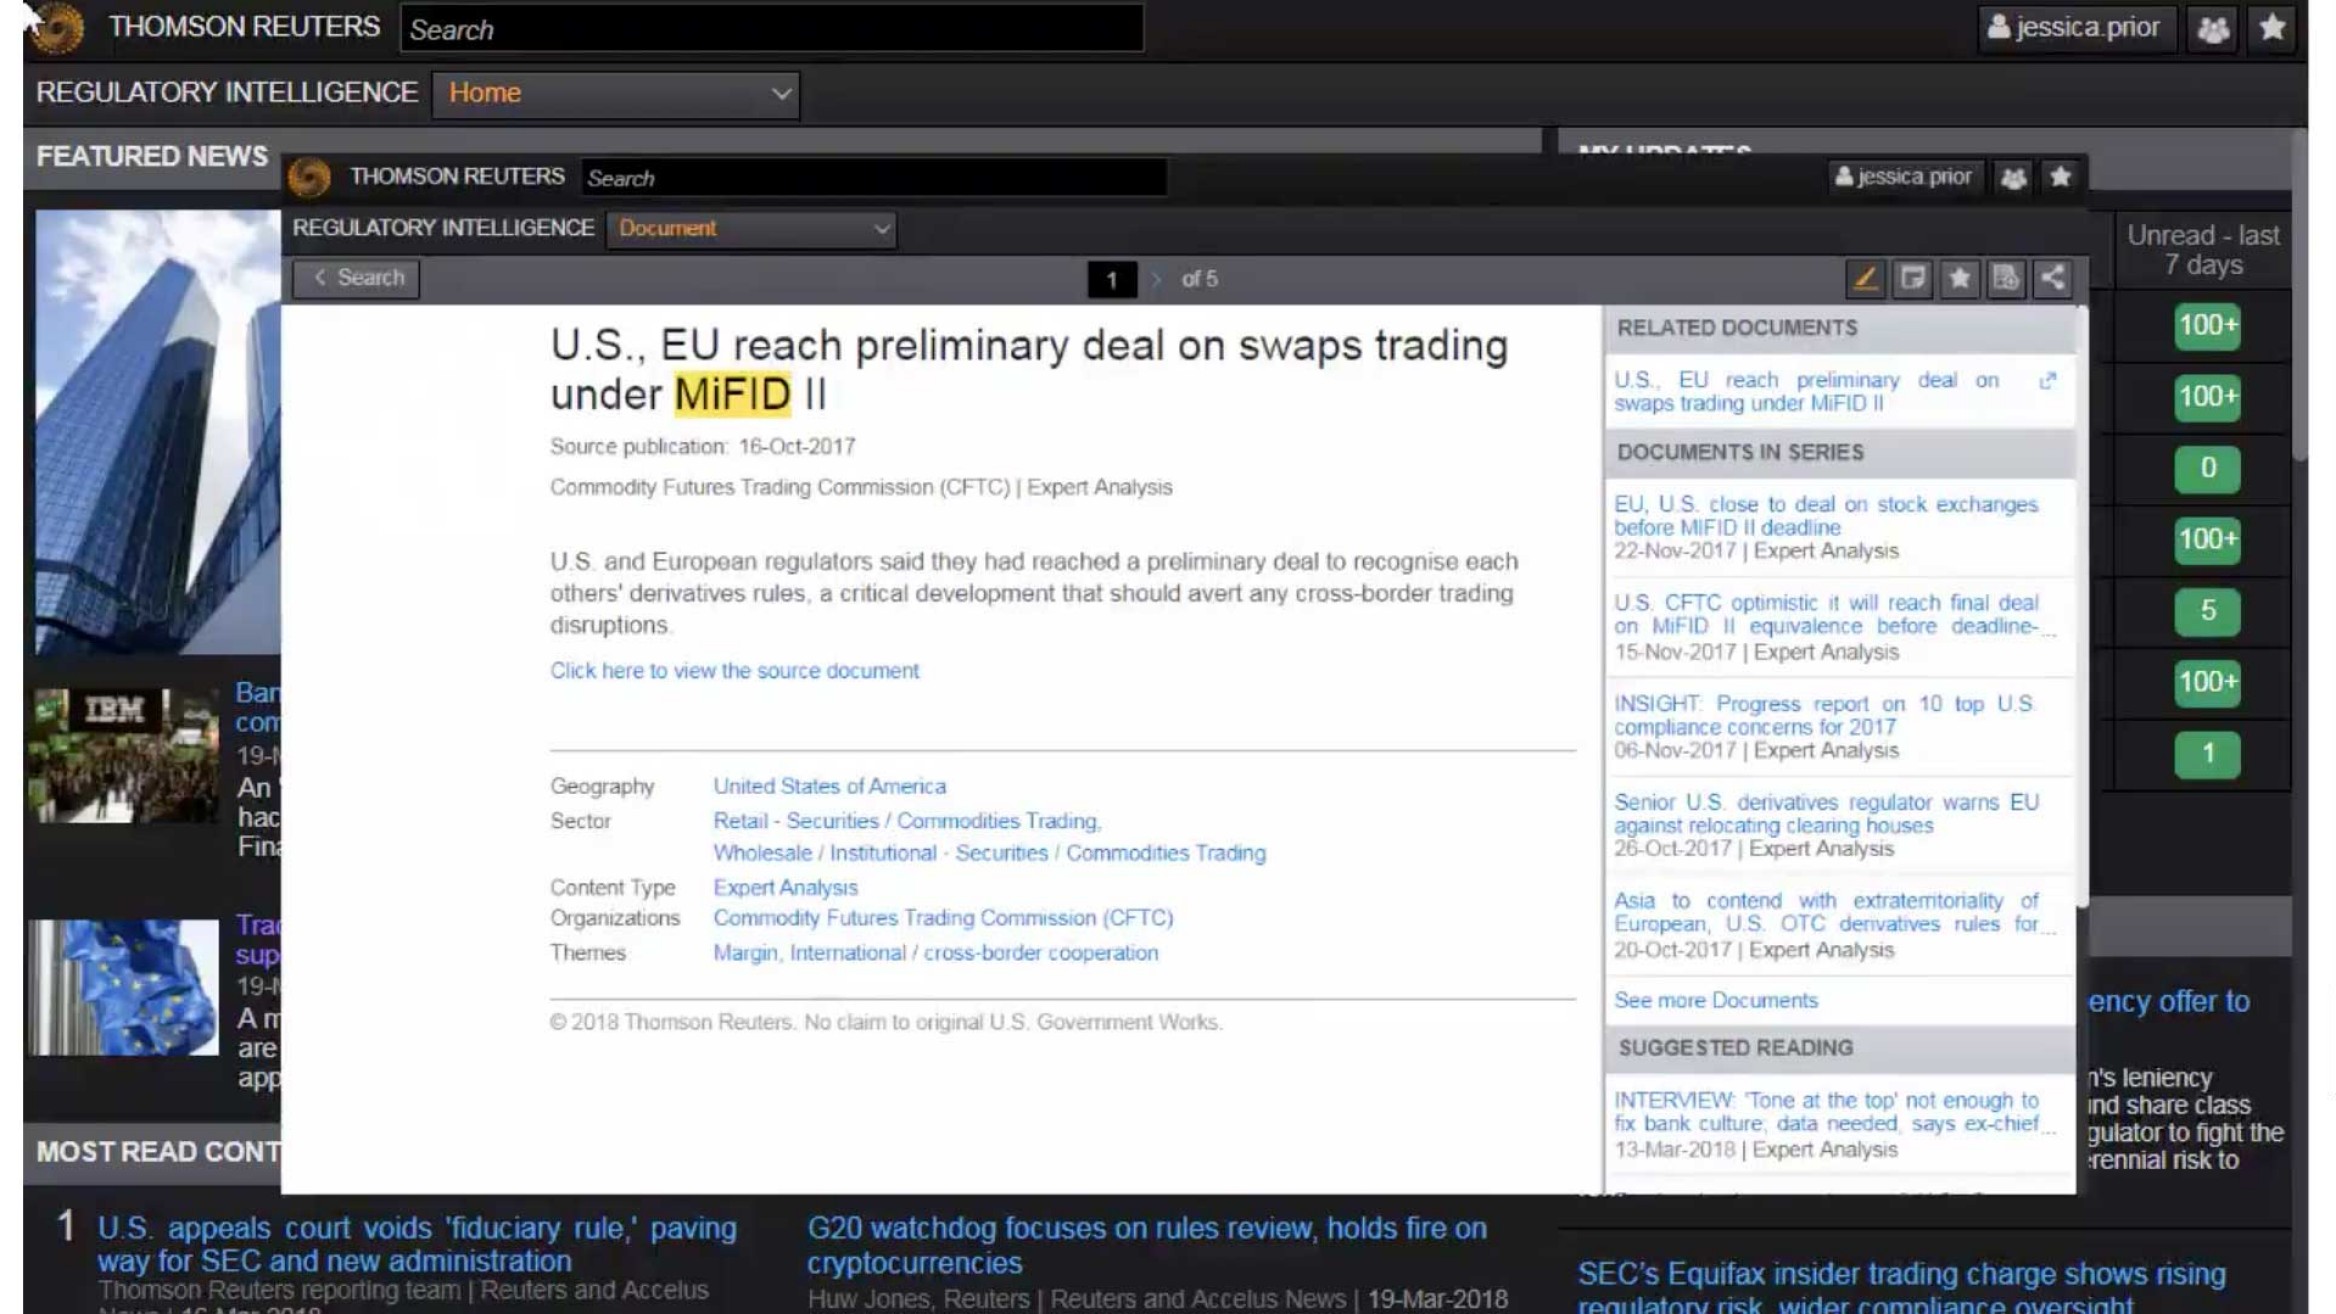
Task: Open the jessica.prior user menu in main header
Action: click(2075, 28)
